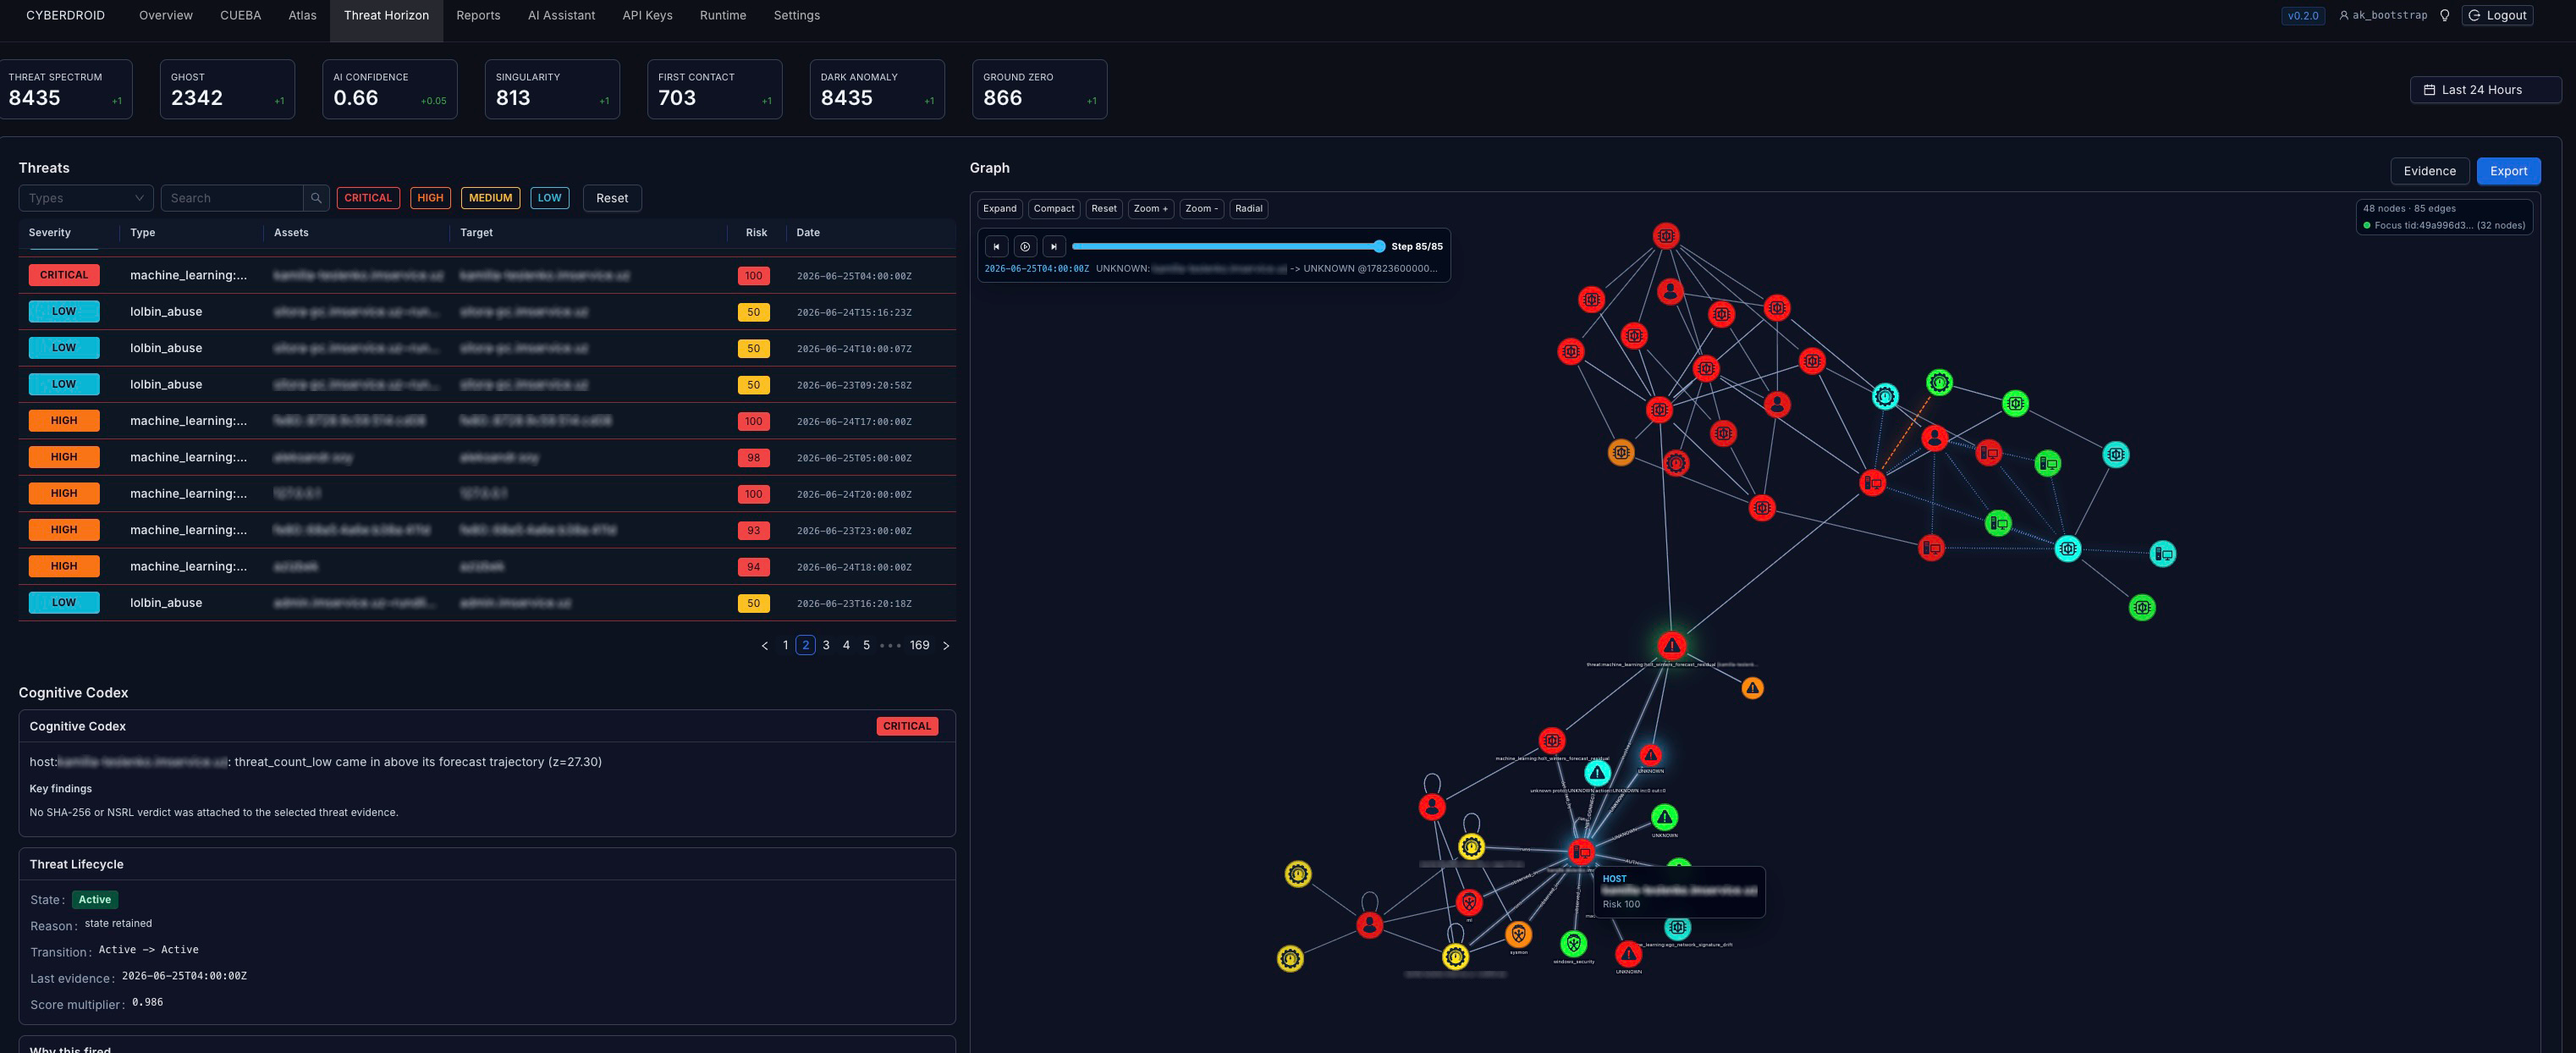2576x1053 pixels.
Task: Select the green shield node labeled windows_security
Action: [1573, 944]
